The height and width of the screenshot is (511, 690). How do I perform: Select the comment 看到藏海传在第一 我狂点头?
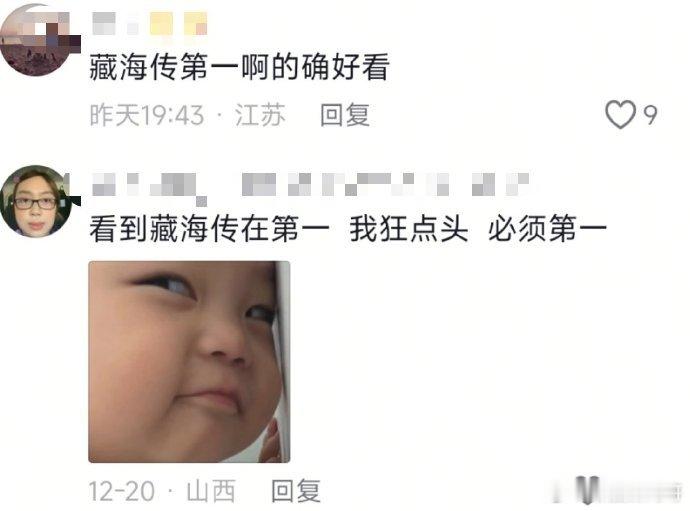click(x=279, y=229)
